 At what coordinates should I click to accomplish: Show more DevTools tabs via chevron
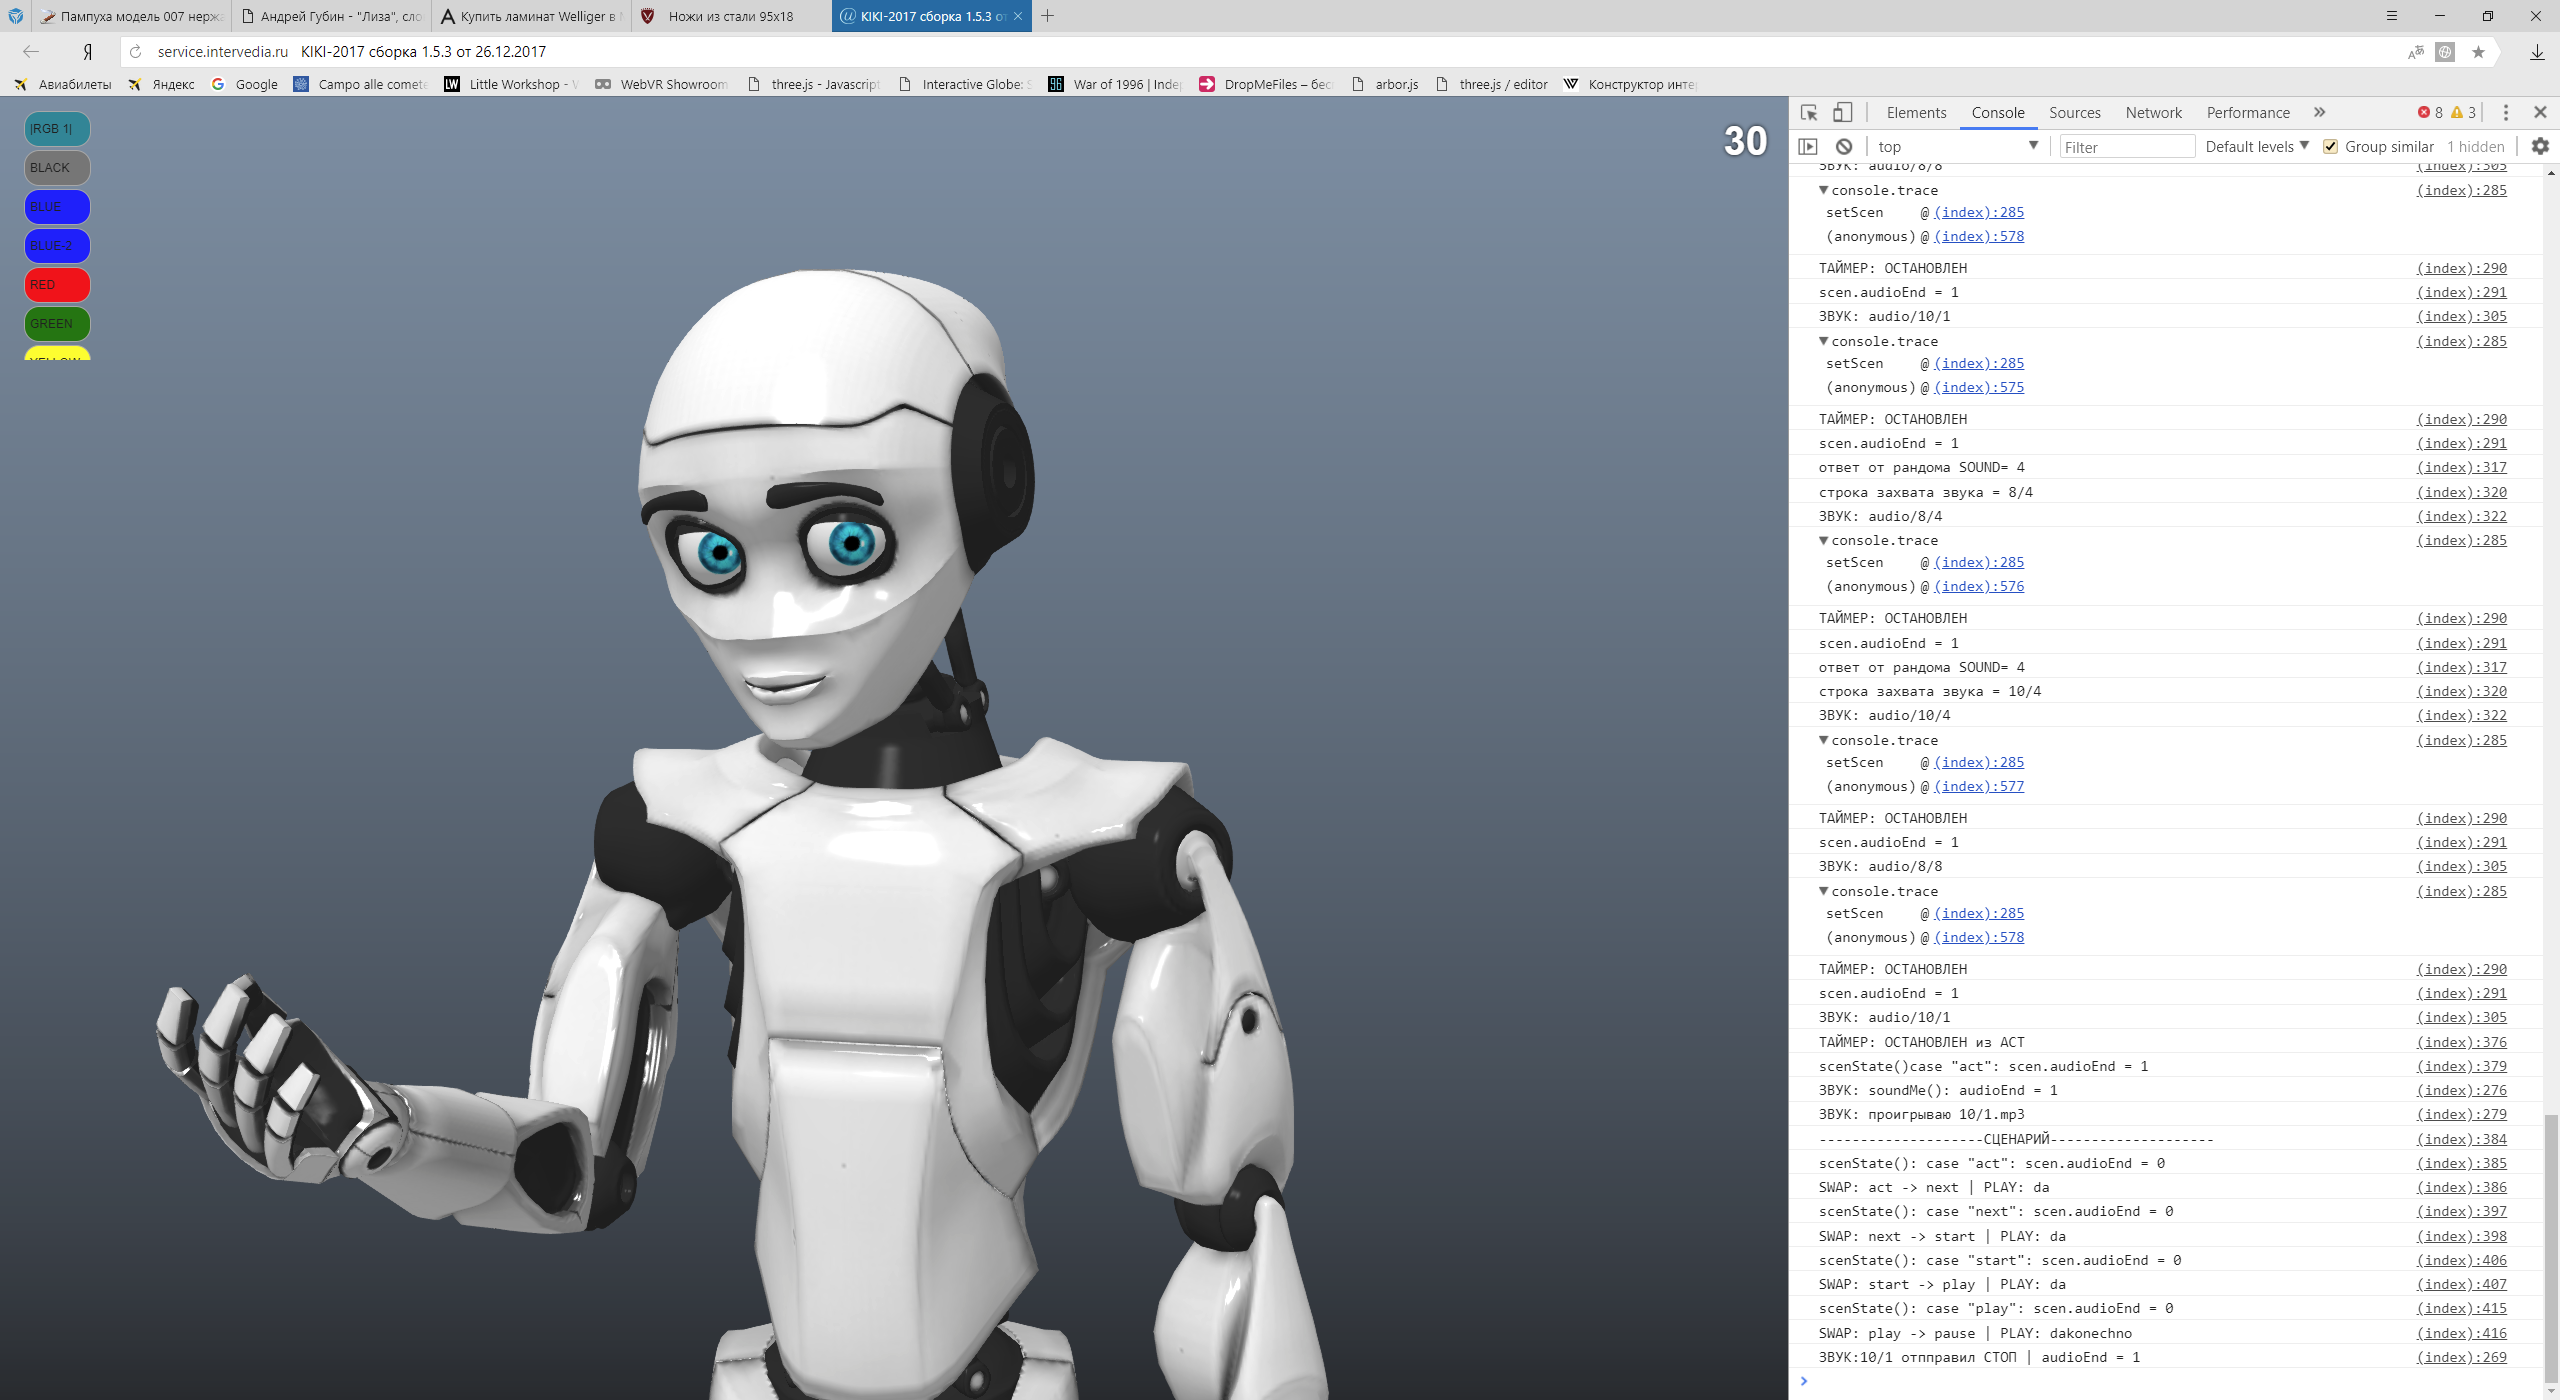2320,113
